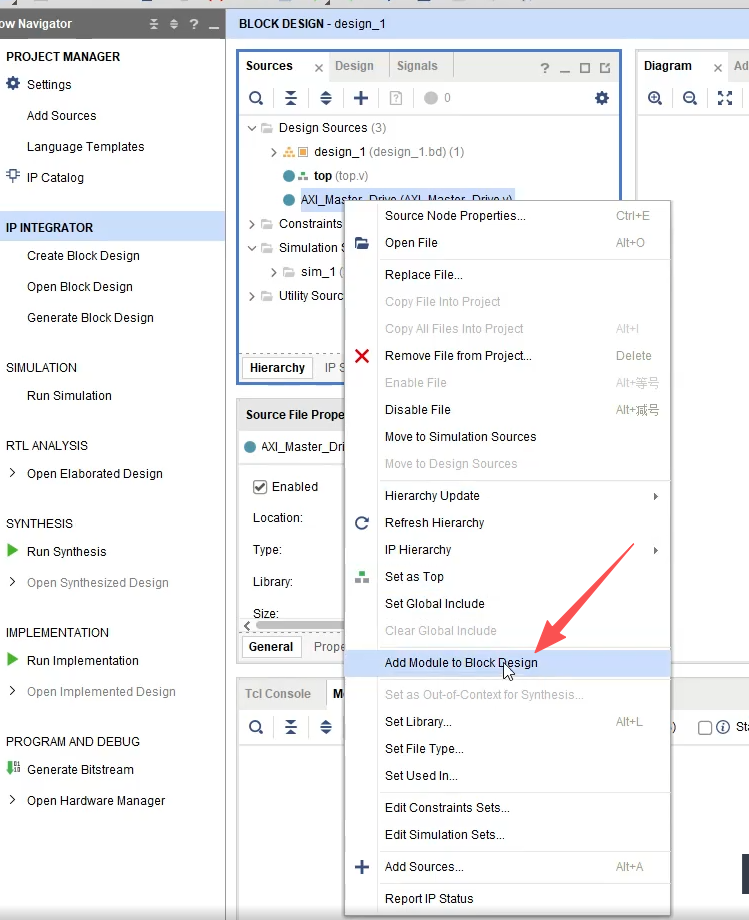Expand Open Elaborated Design
The height and width of the screenshot is (920, 749).
[x=12, y=473]
